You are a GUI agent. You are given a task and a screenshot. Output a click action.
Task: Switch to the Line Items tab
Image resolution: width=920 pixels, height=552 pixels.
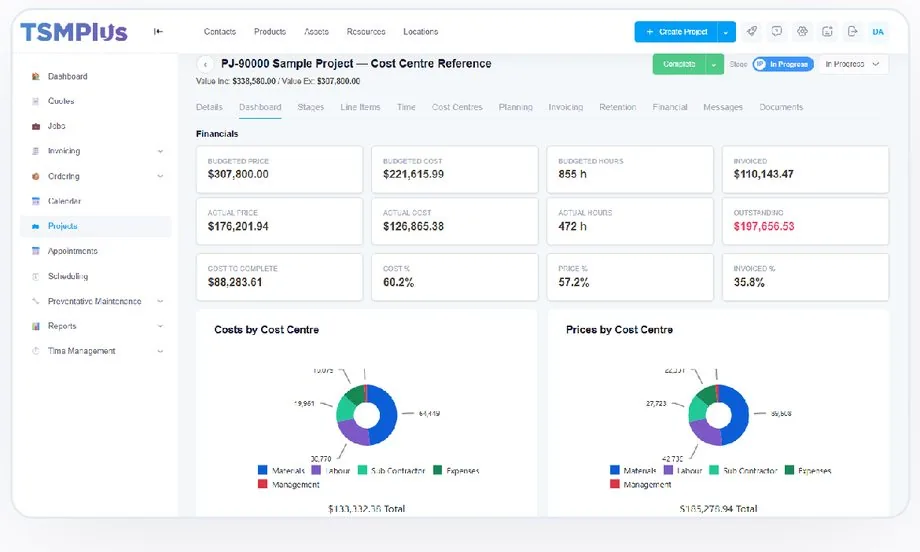point(360,107)
